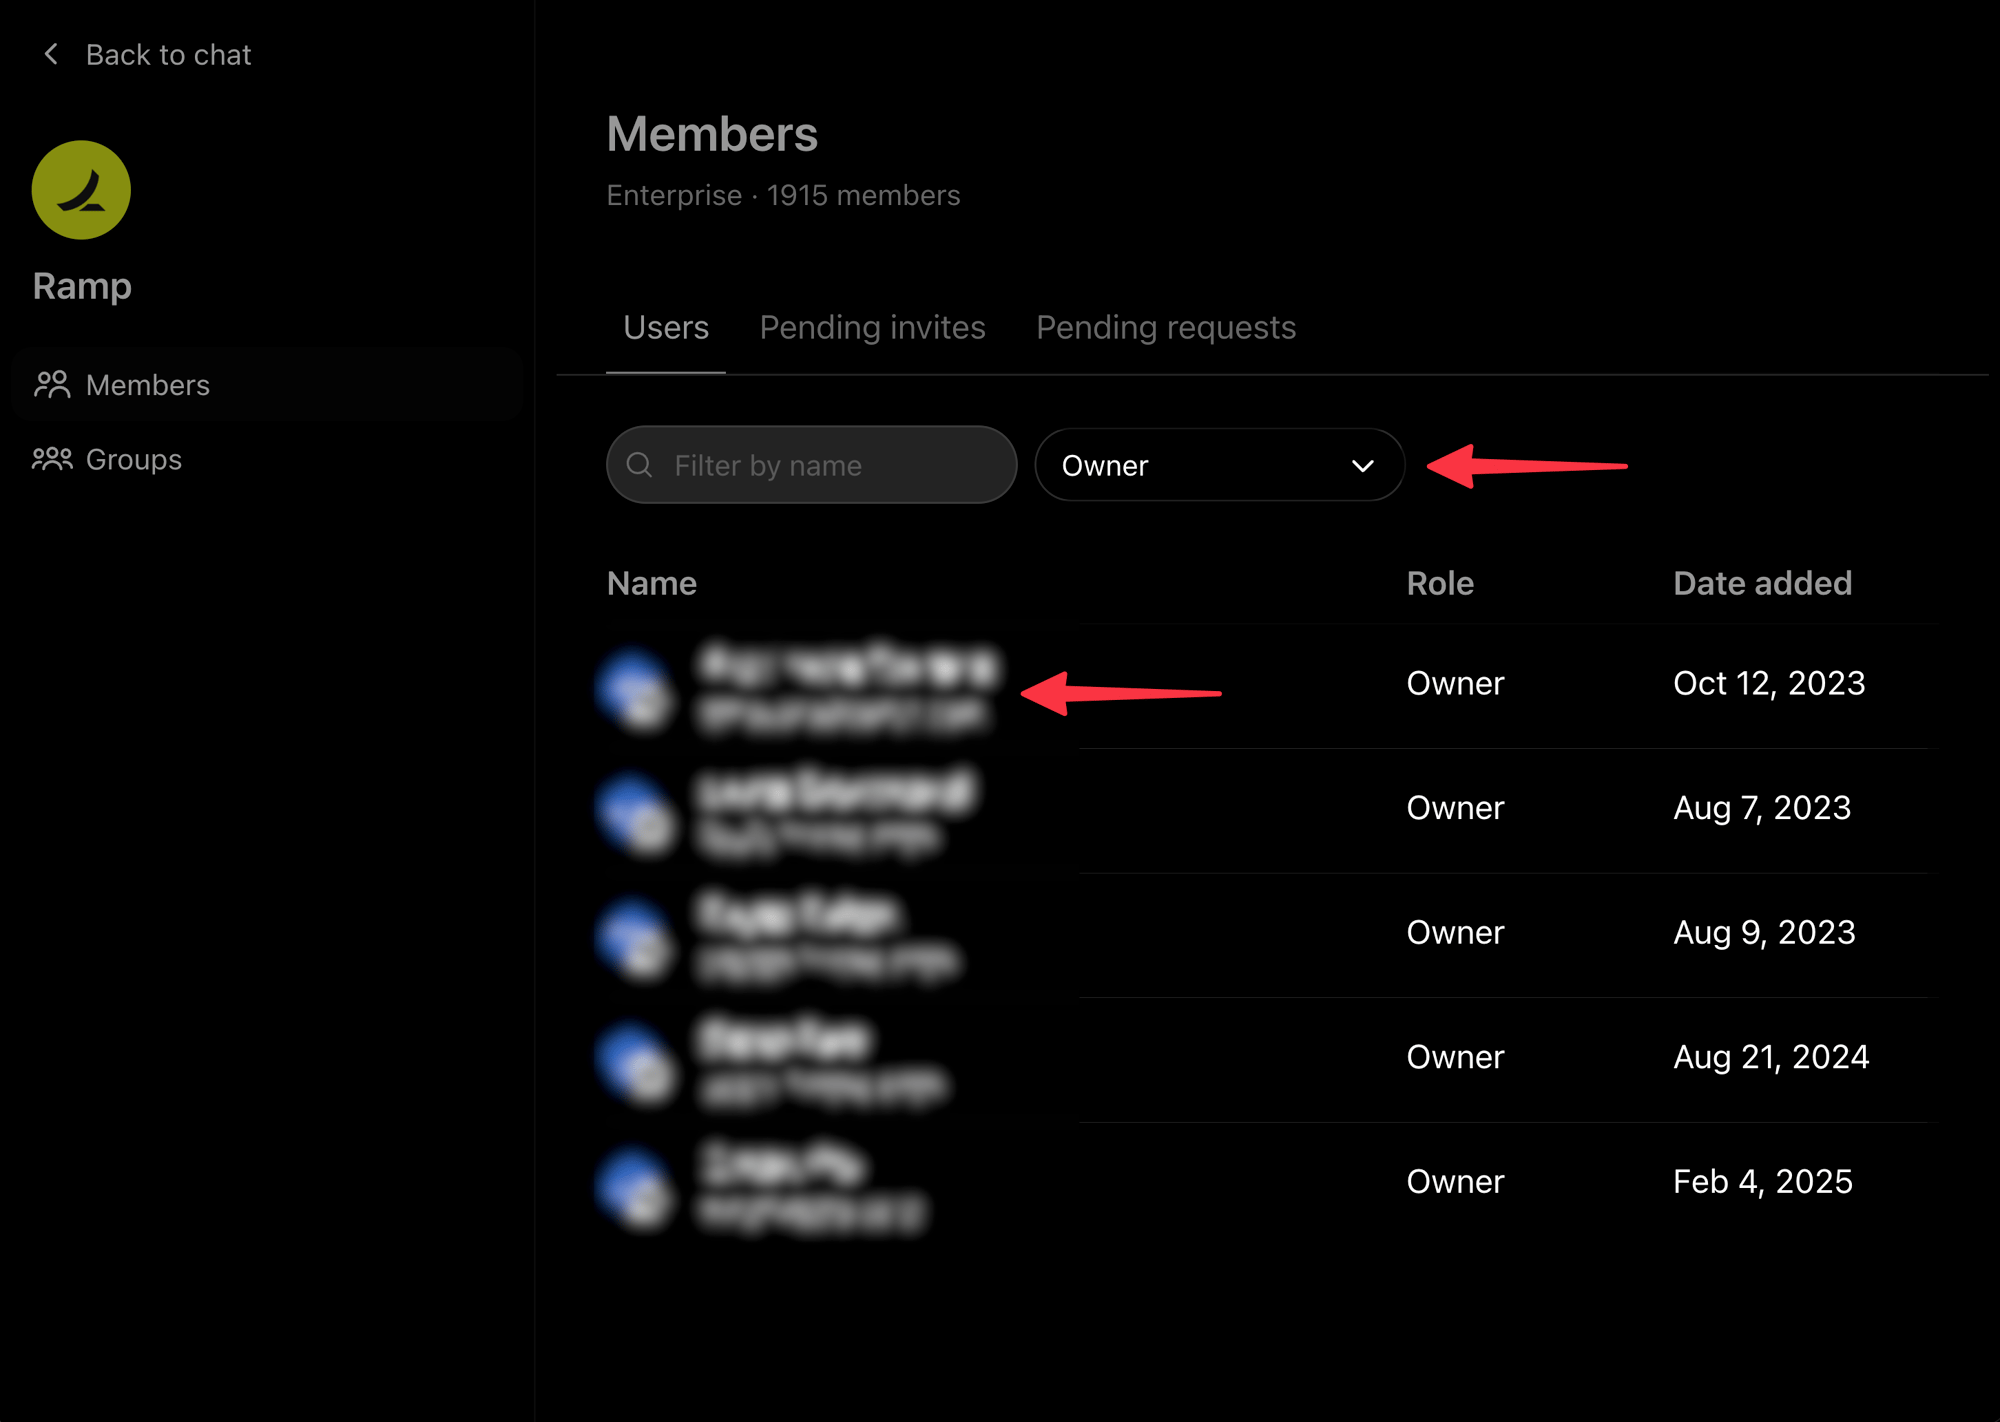Image resolution: width=2000 pixels, height=1422 pixels.
Task: Select the Feb 4, 2025 date cell
Action: click(1763, 1181)
